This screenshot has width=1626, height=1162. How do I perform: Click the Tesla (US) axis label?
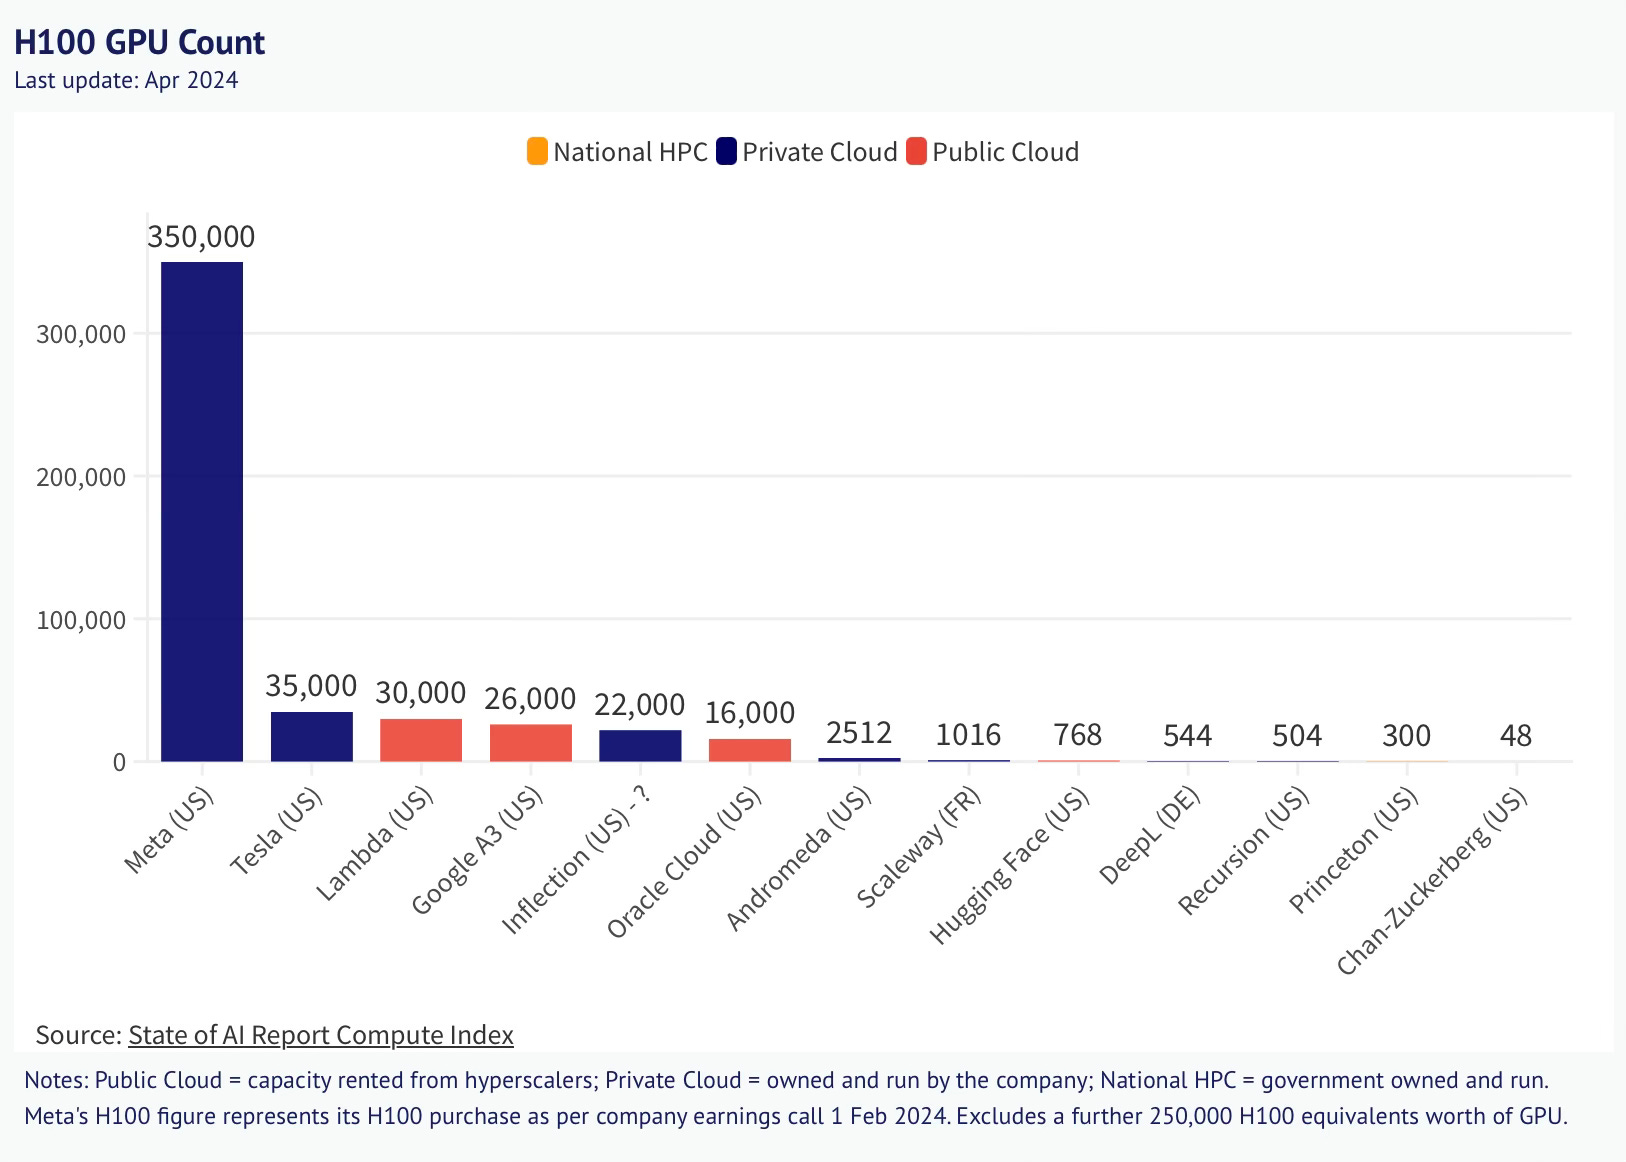[277, 831]
